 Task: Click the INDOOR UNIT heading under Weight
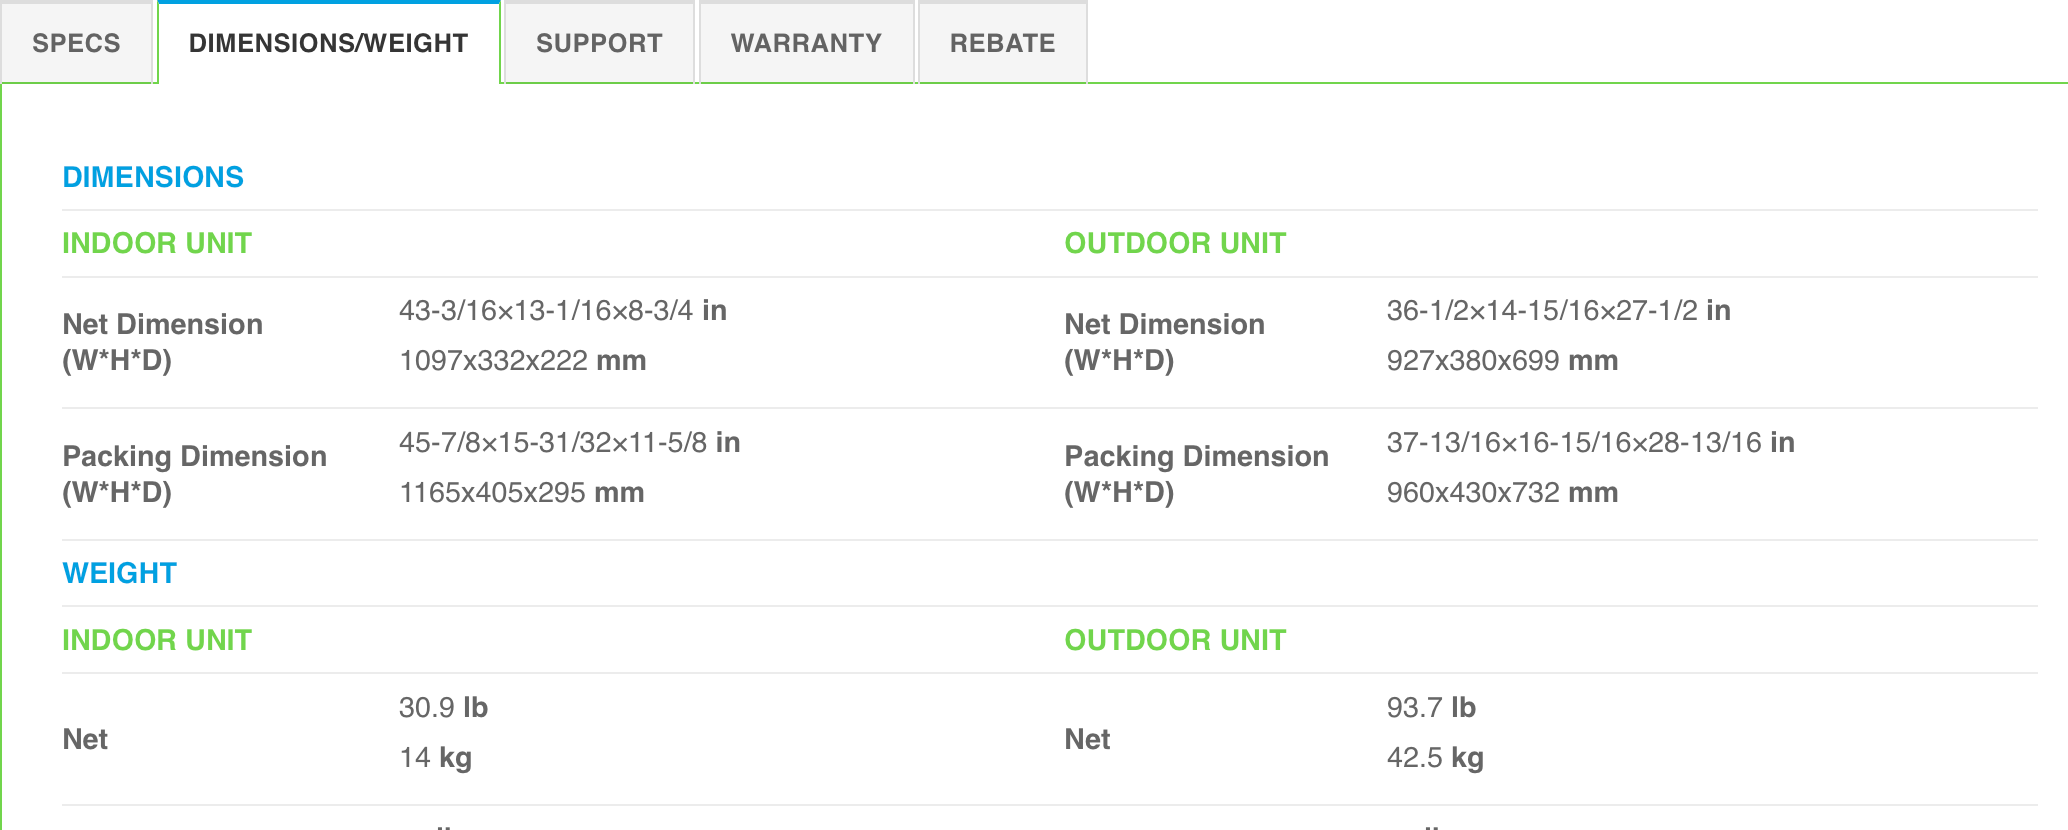(157, 640)
